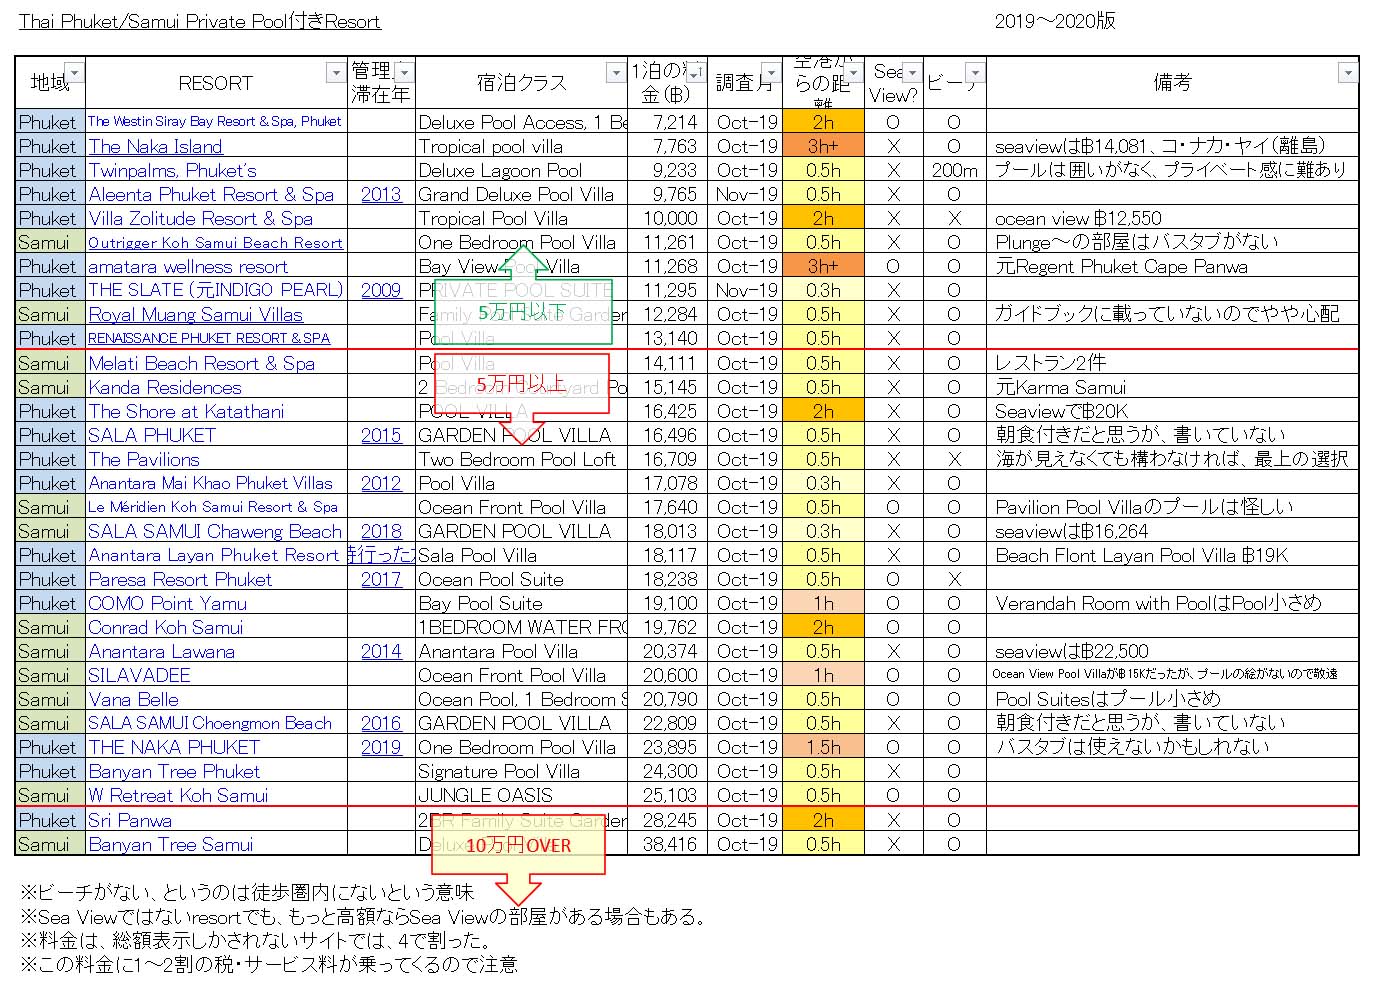Screen dimensions: 1375x988
Task: Open the 2019 stay year link
Action: [381, 747]
